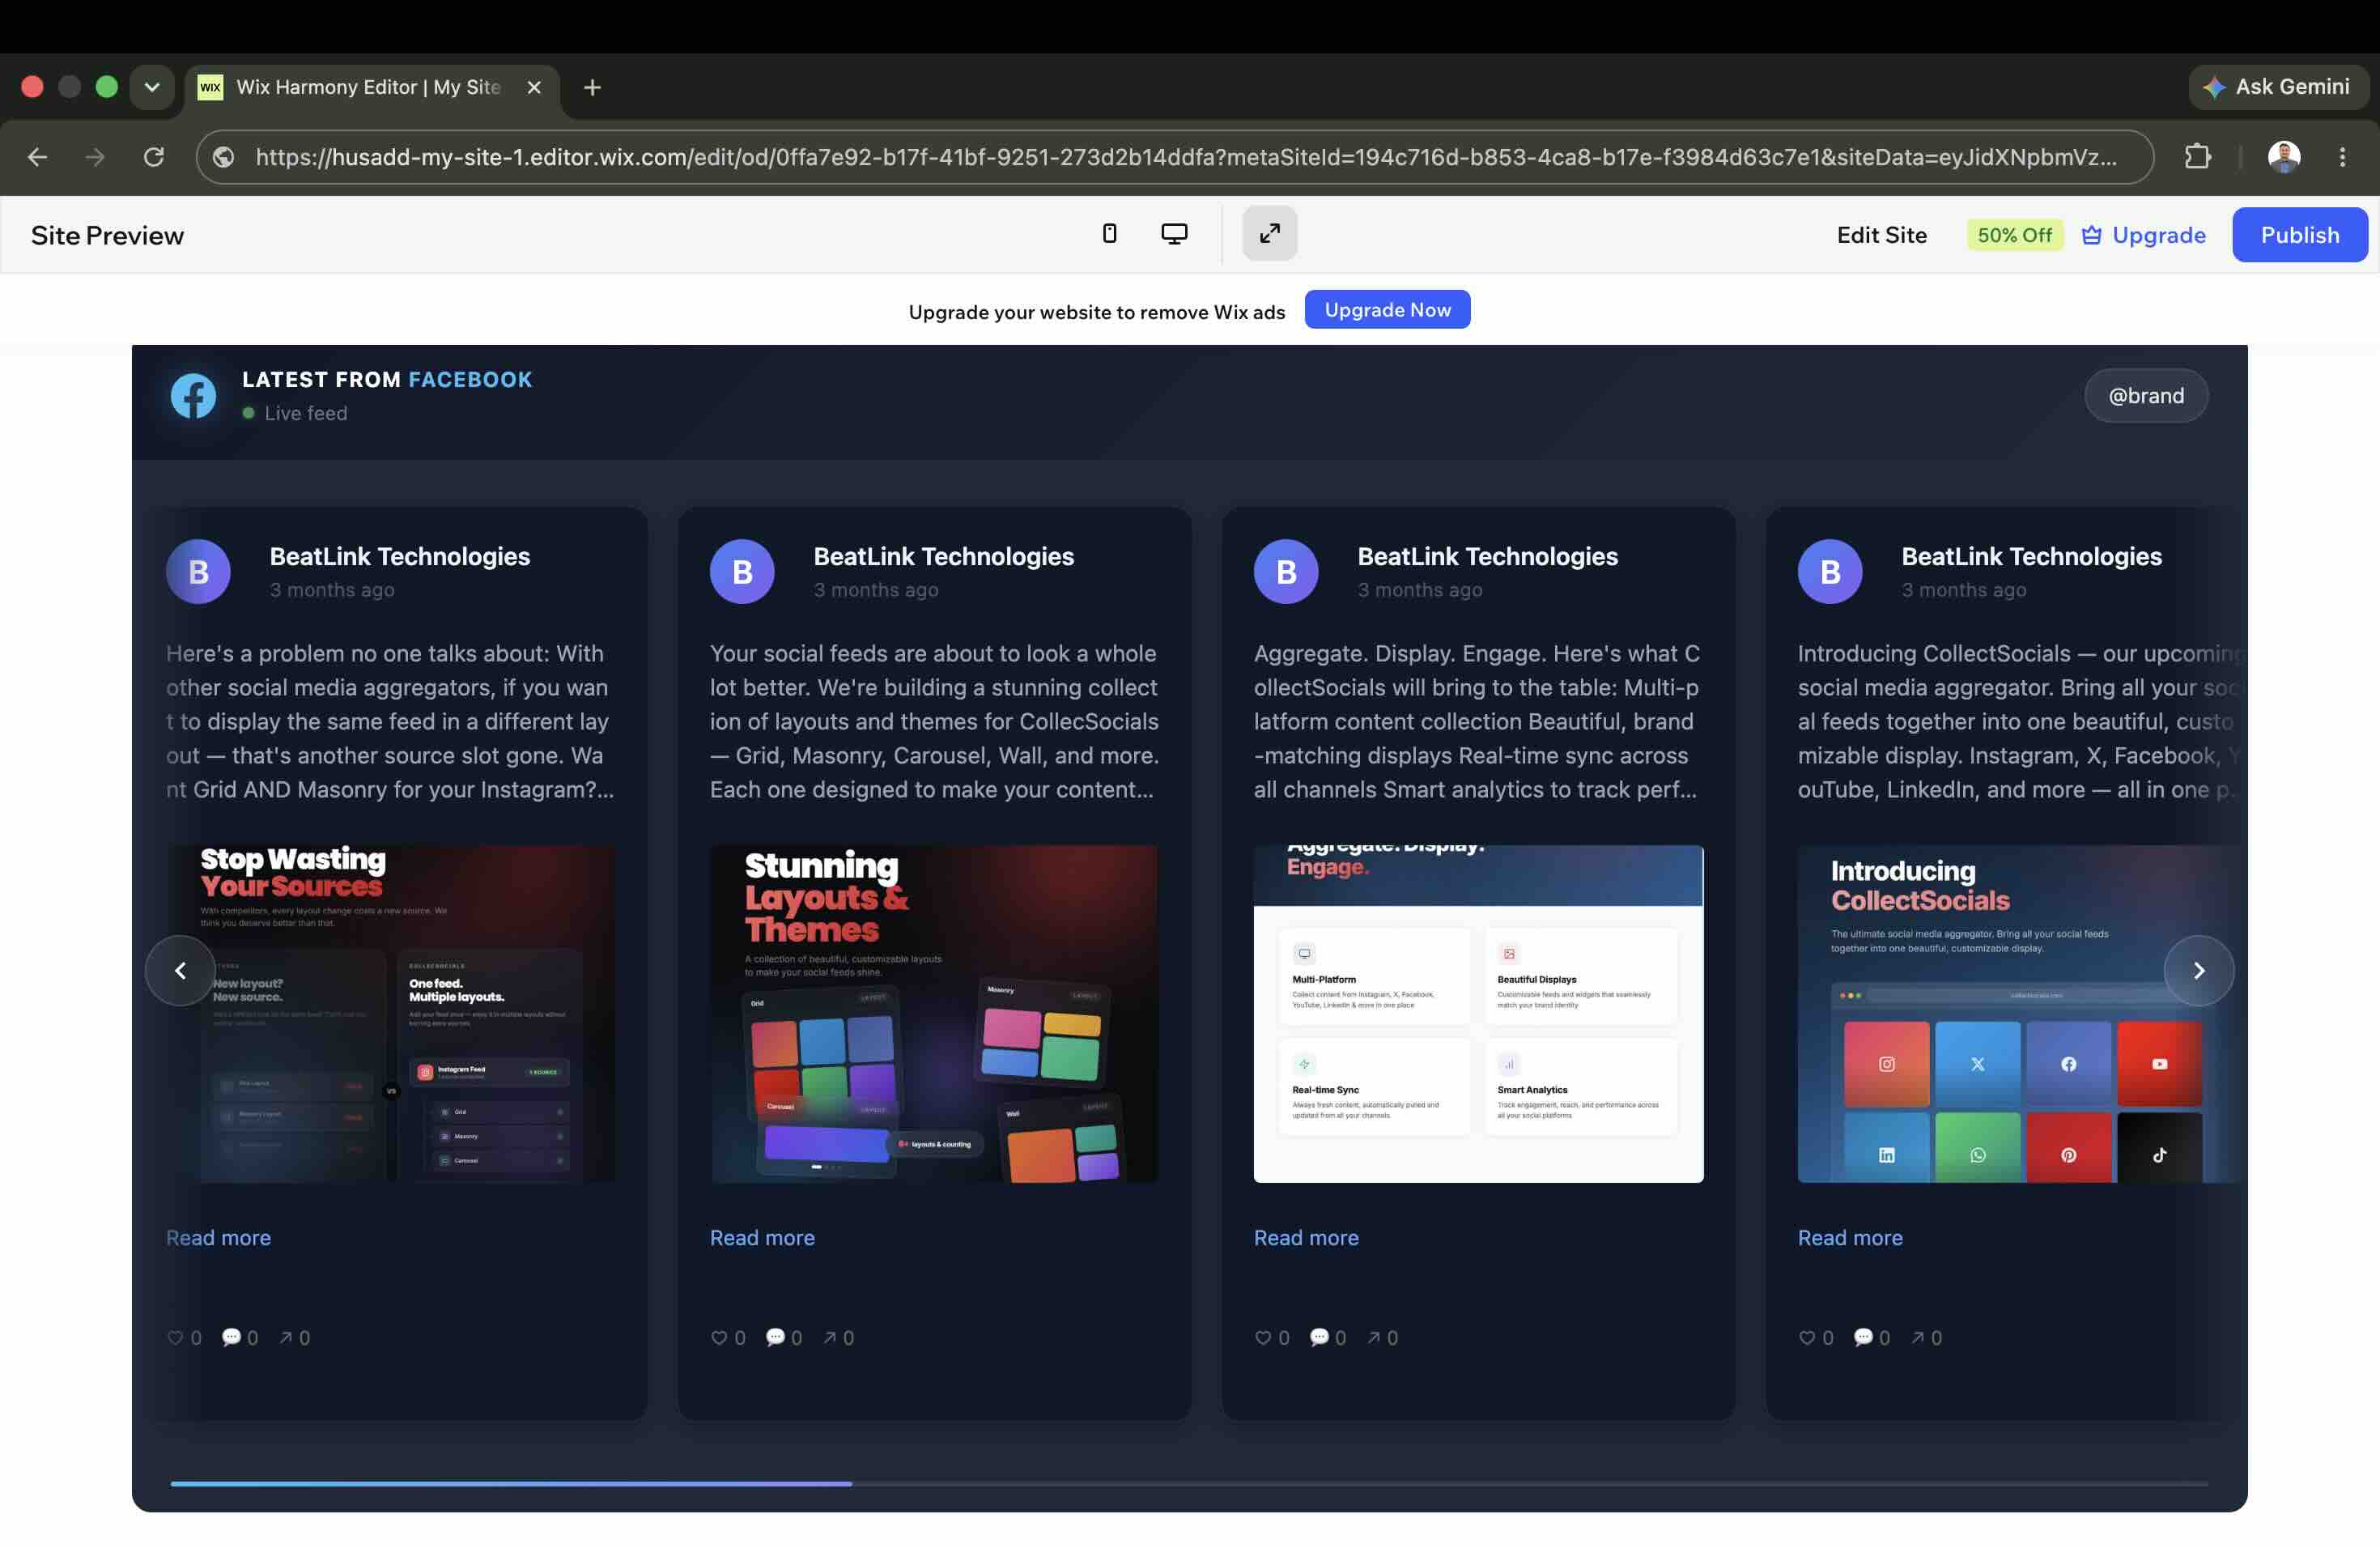
Task: Click the carousel progress bar
Action: (x=1189, y=1484)
